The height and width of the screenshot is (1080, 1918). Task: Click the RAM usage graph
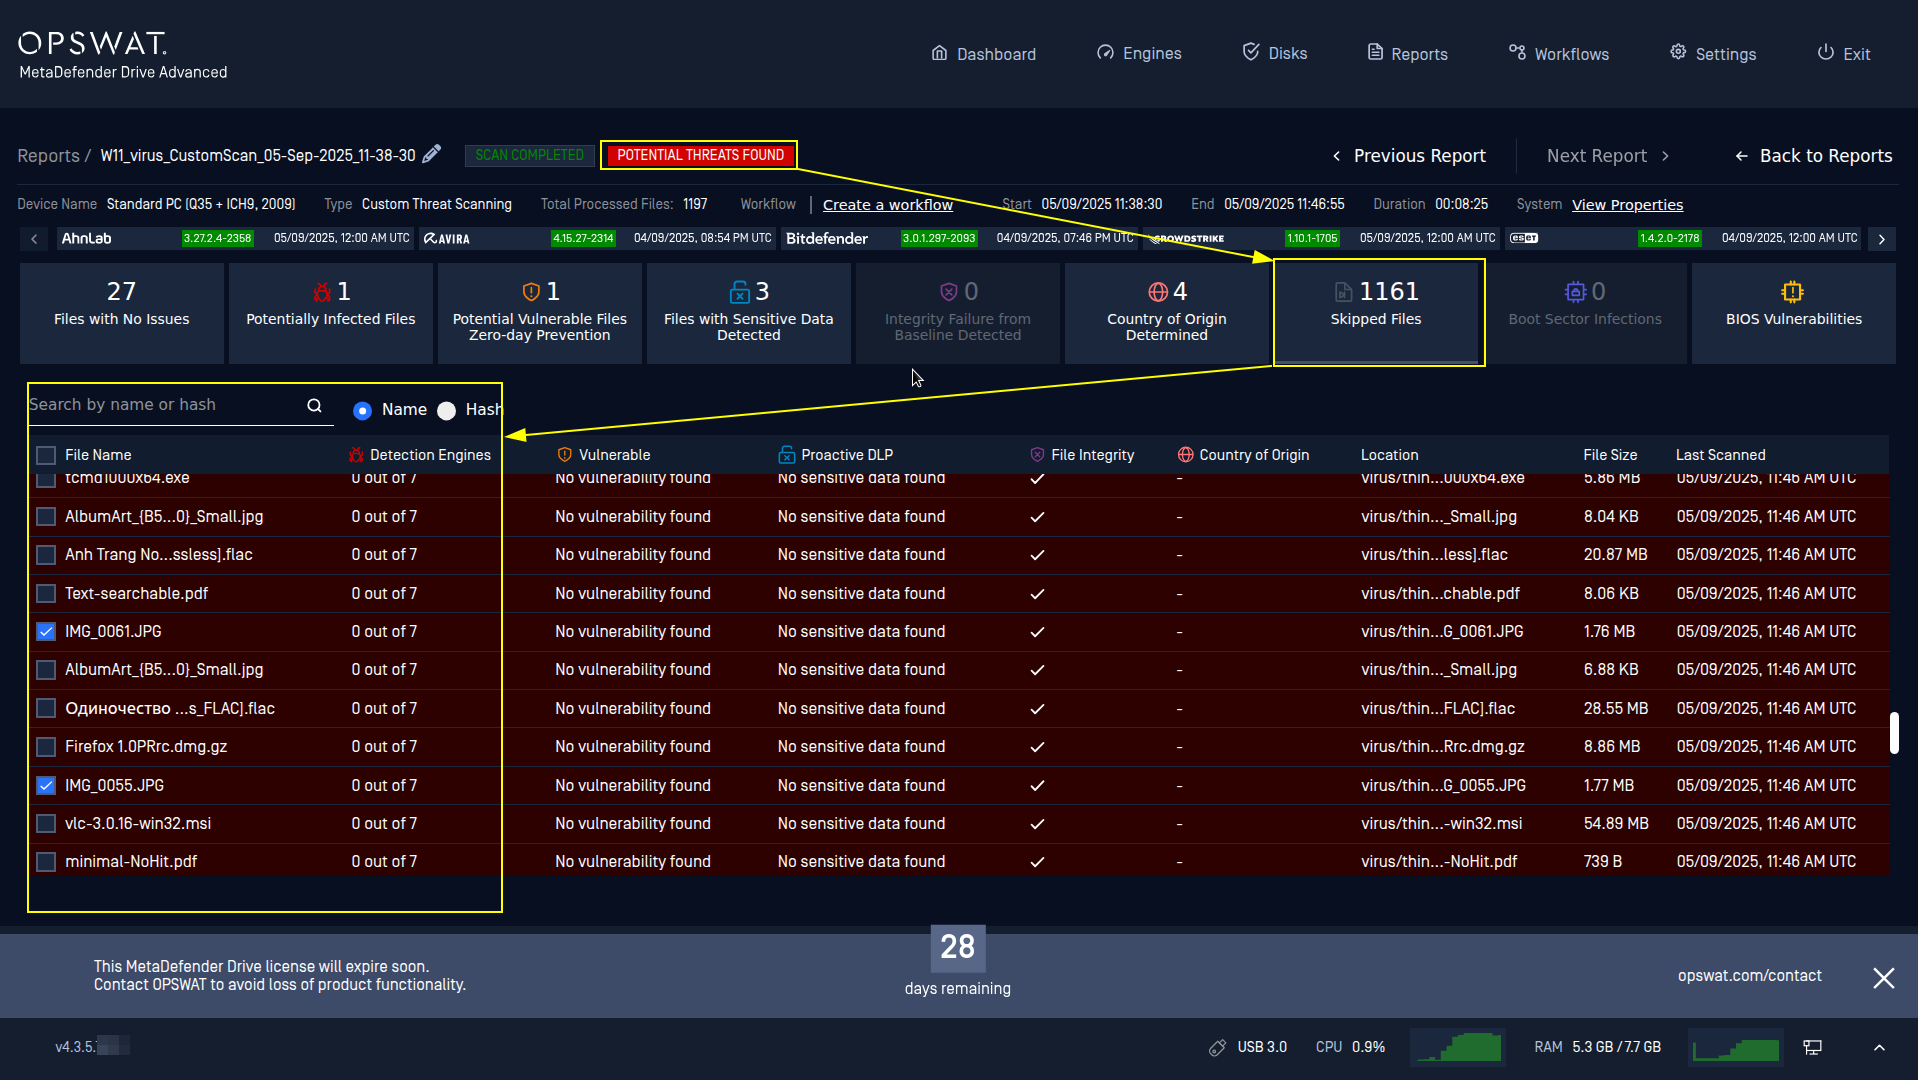(x=1735, y=1047)
